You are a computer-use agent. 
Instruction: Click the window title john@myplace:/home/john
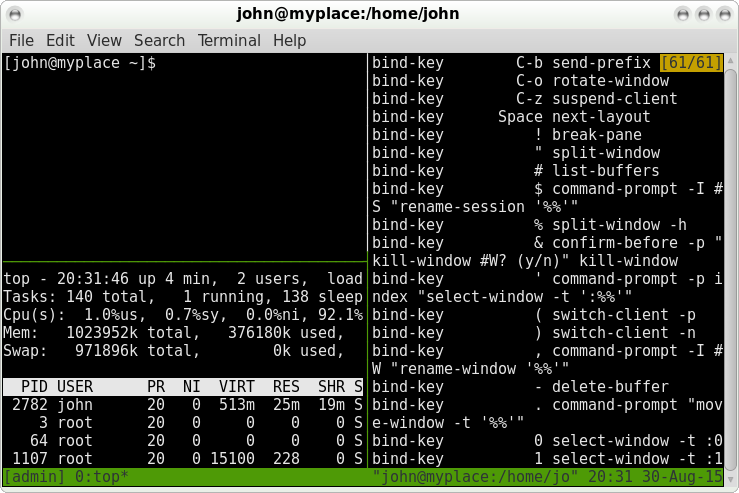point(369,14)
